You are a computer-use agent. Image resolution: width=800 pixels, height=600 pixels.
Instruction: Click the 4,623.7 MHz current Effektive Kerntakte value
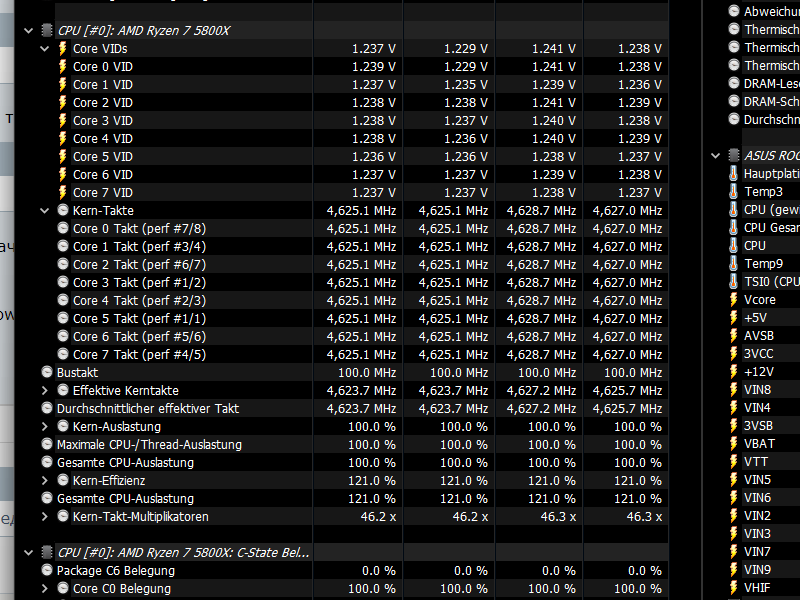point(361,391)
